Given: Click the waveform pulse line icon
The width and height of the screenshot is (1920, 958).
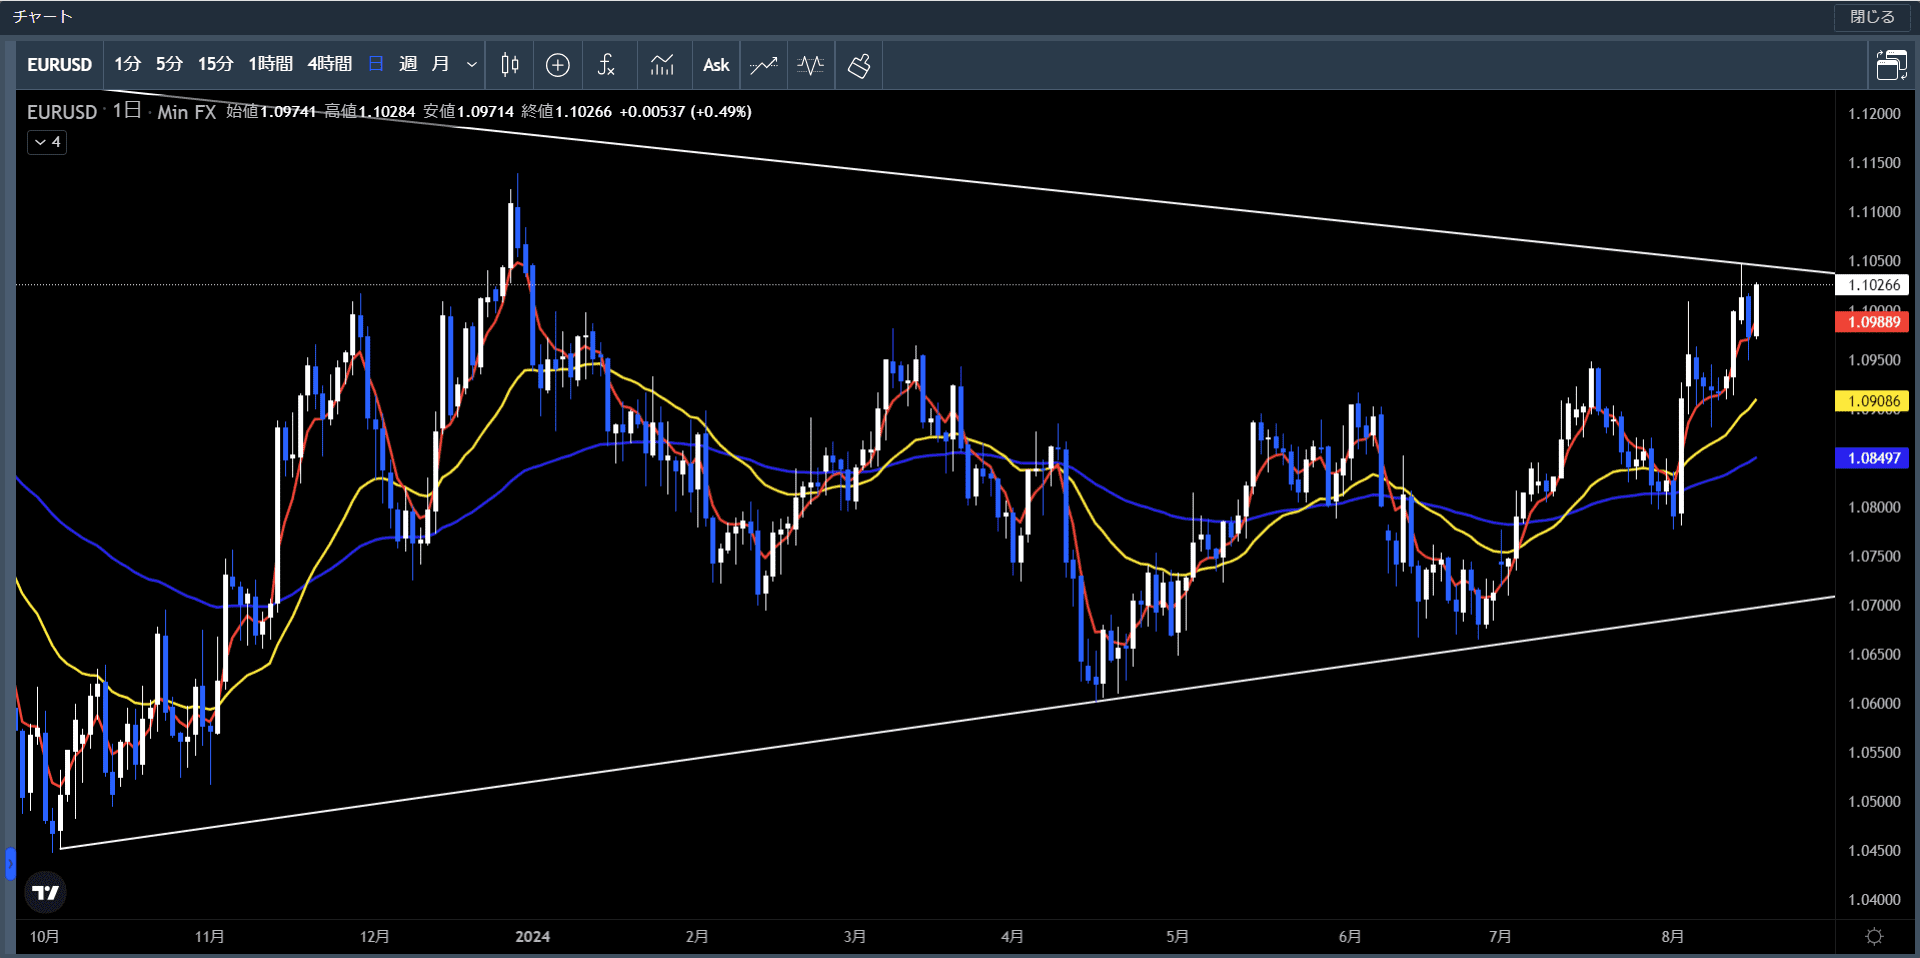Looking at the screenshot, I should 811,65.
